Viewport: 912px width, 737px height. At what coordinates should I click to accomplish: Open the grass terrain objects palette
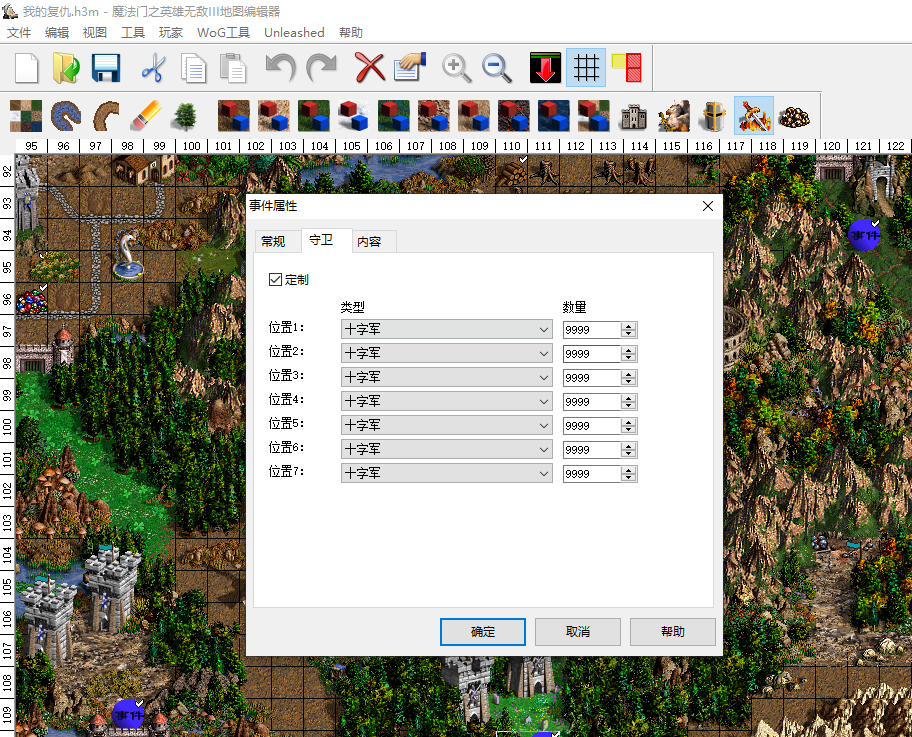coord(314,116)
